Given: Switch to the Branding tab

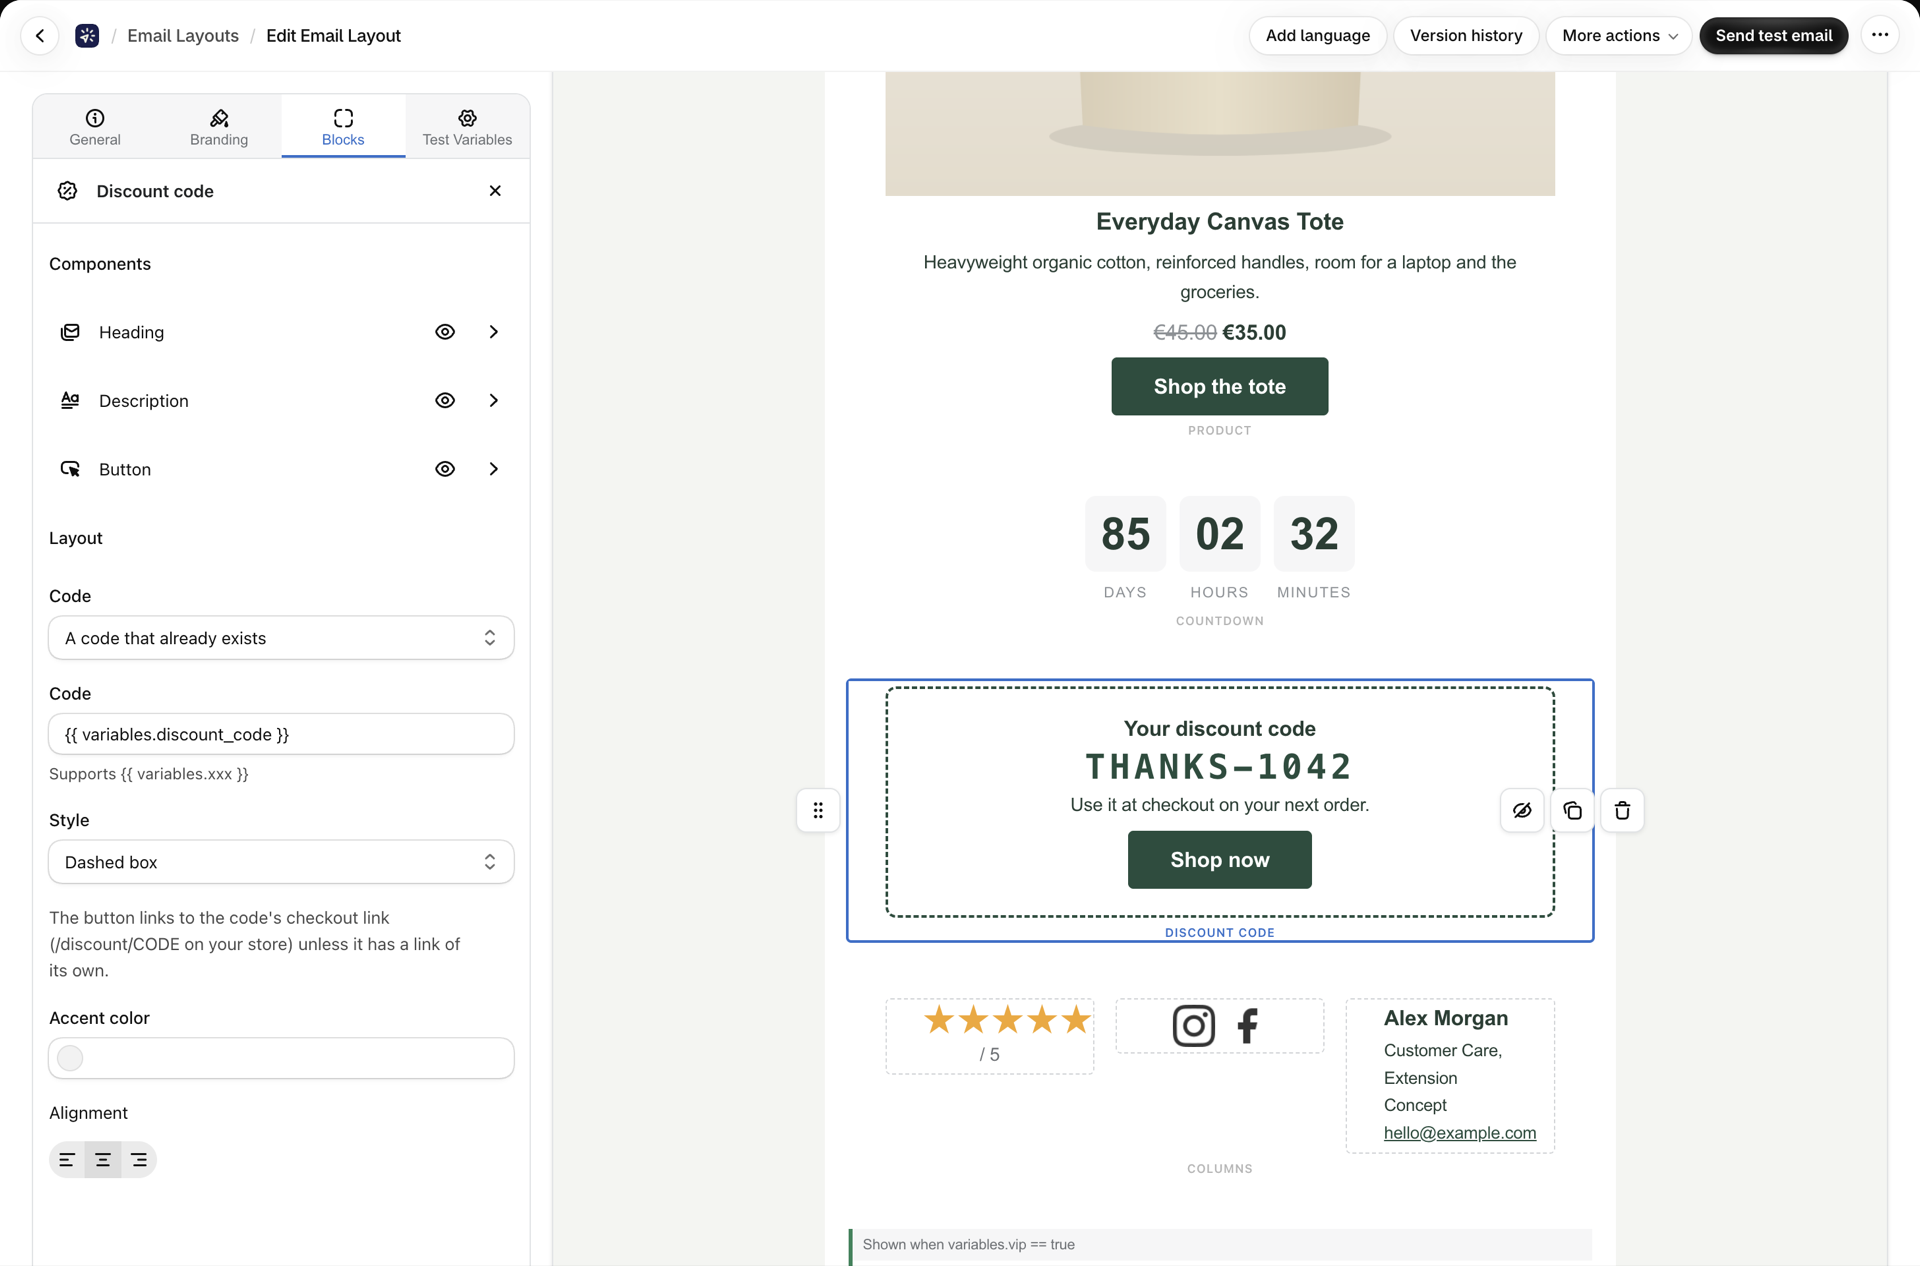Looking at the screenshot, I should 219,127.
